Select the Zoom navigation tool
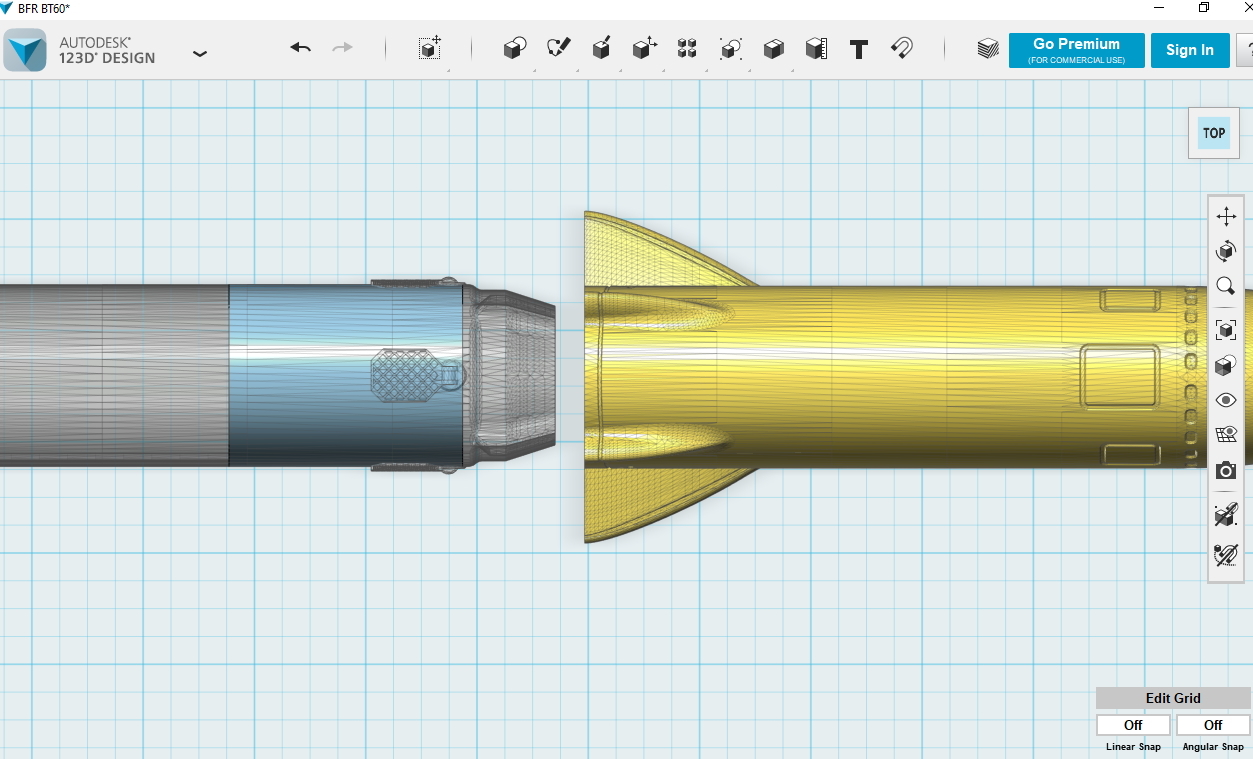Viewport: 1253px width, 759px height. tap(1226, 286)
